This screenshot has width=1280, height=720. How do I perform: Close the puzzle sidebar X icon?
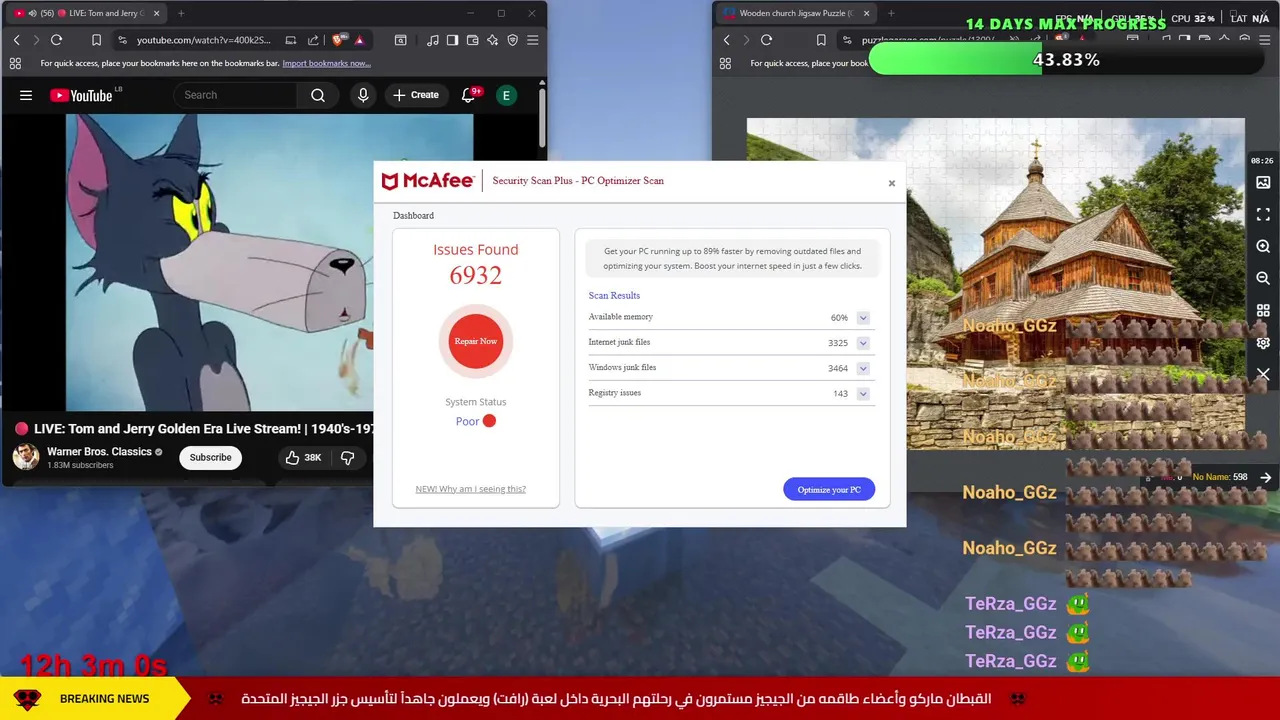[1263, 374]
